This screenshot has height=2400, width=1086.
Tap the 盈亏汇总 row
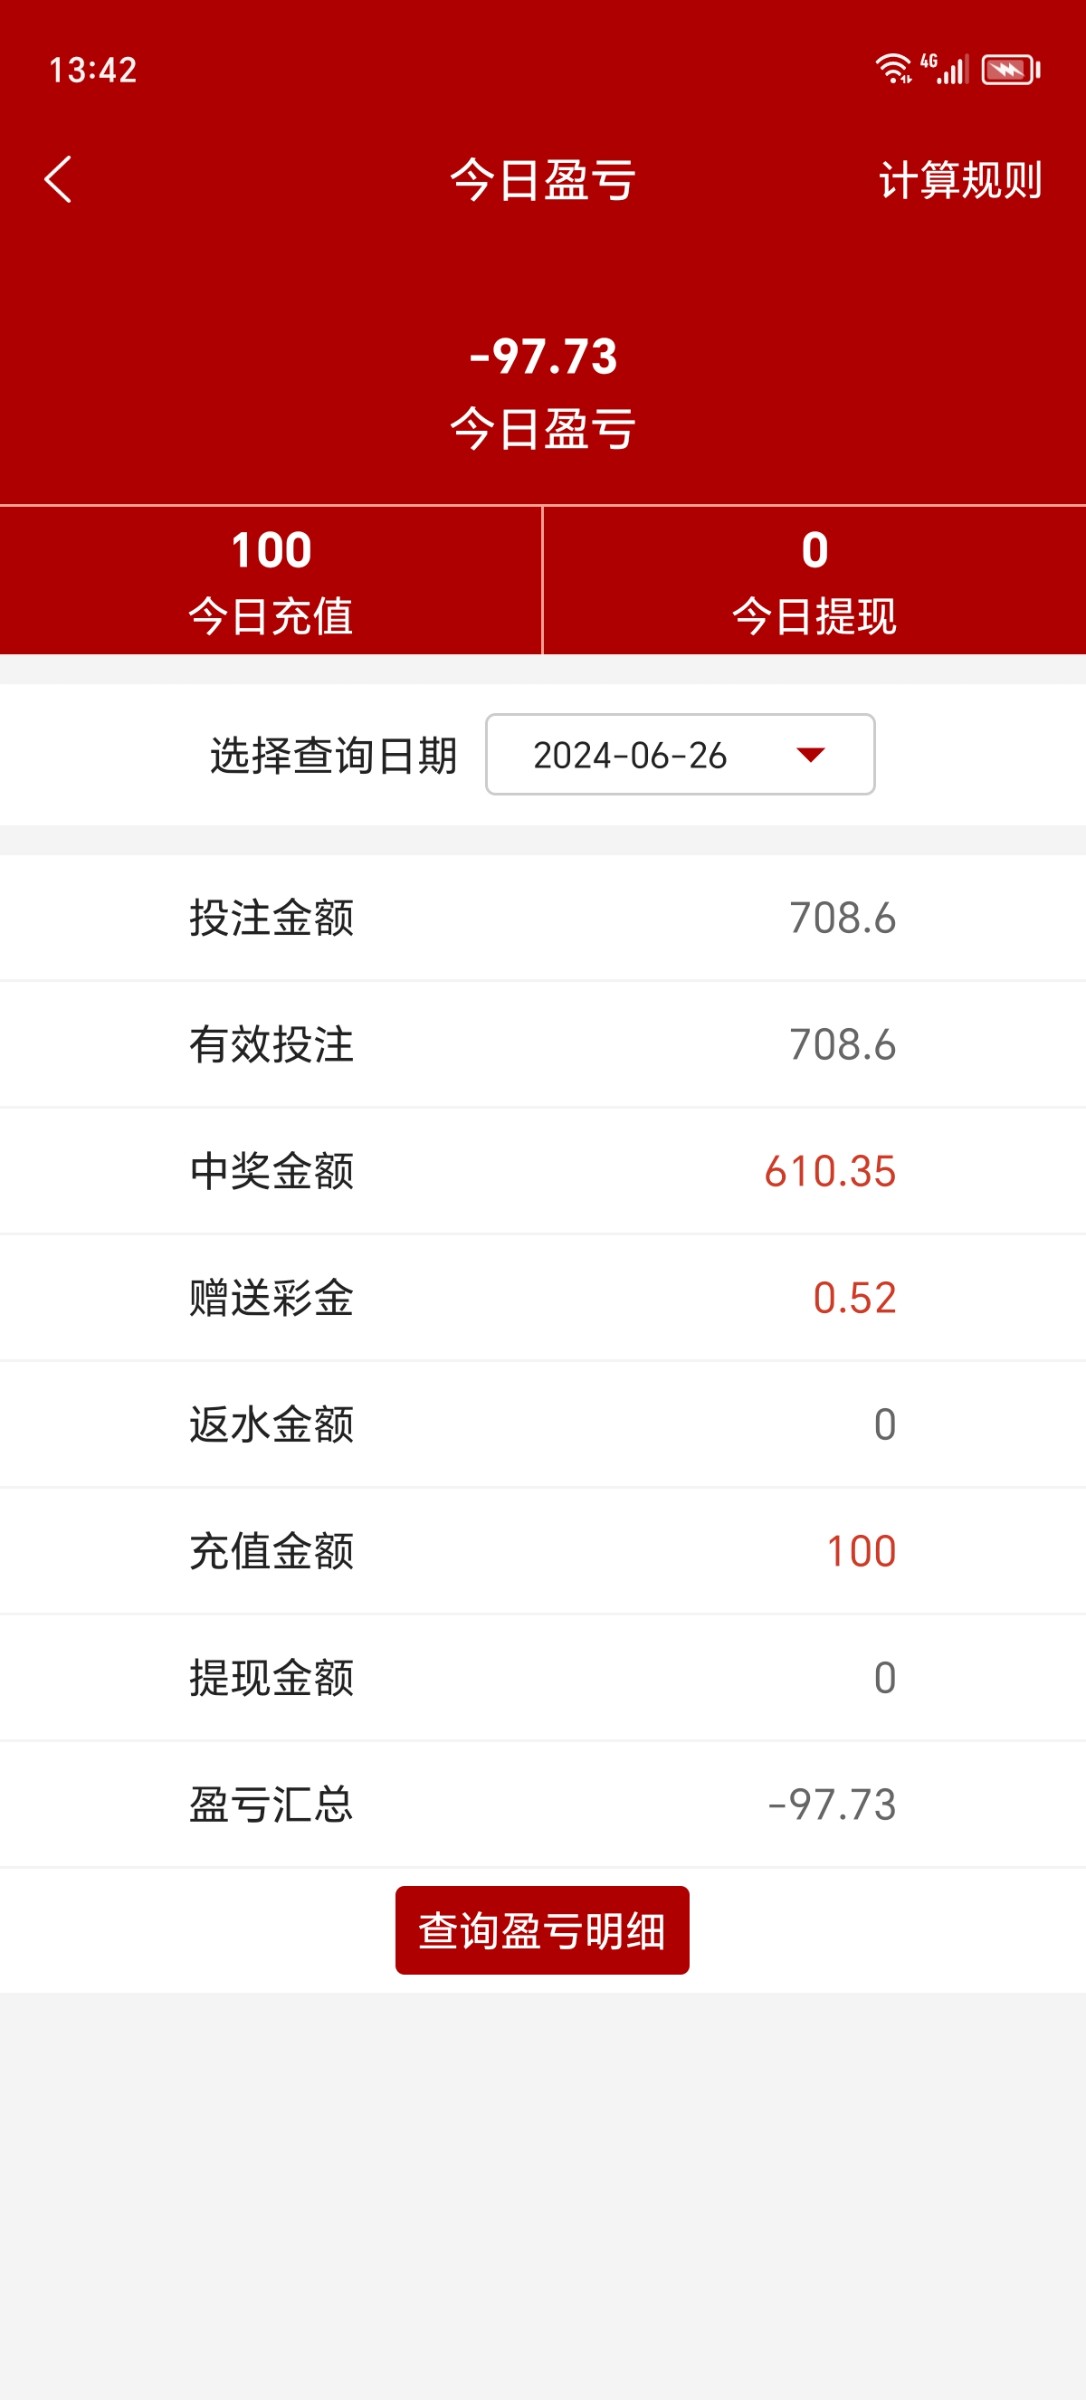(543, 1805)
